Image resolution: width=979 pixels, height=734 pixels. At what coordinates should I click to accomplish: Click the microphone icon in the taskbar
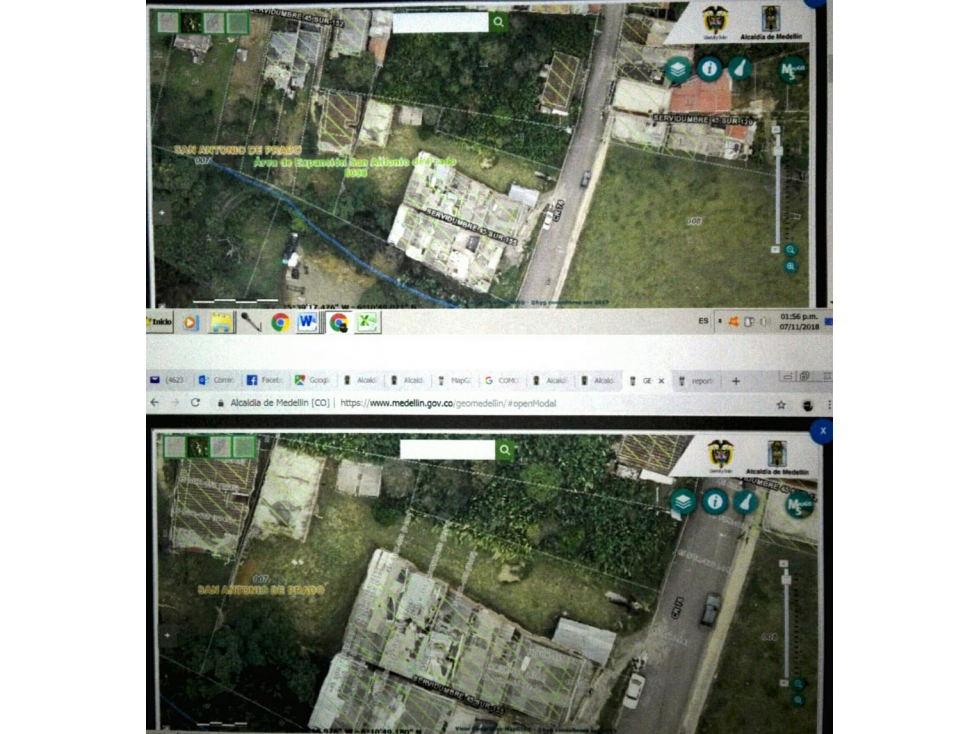click(x=251, y=322)
